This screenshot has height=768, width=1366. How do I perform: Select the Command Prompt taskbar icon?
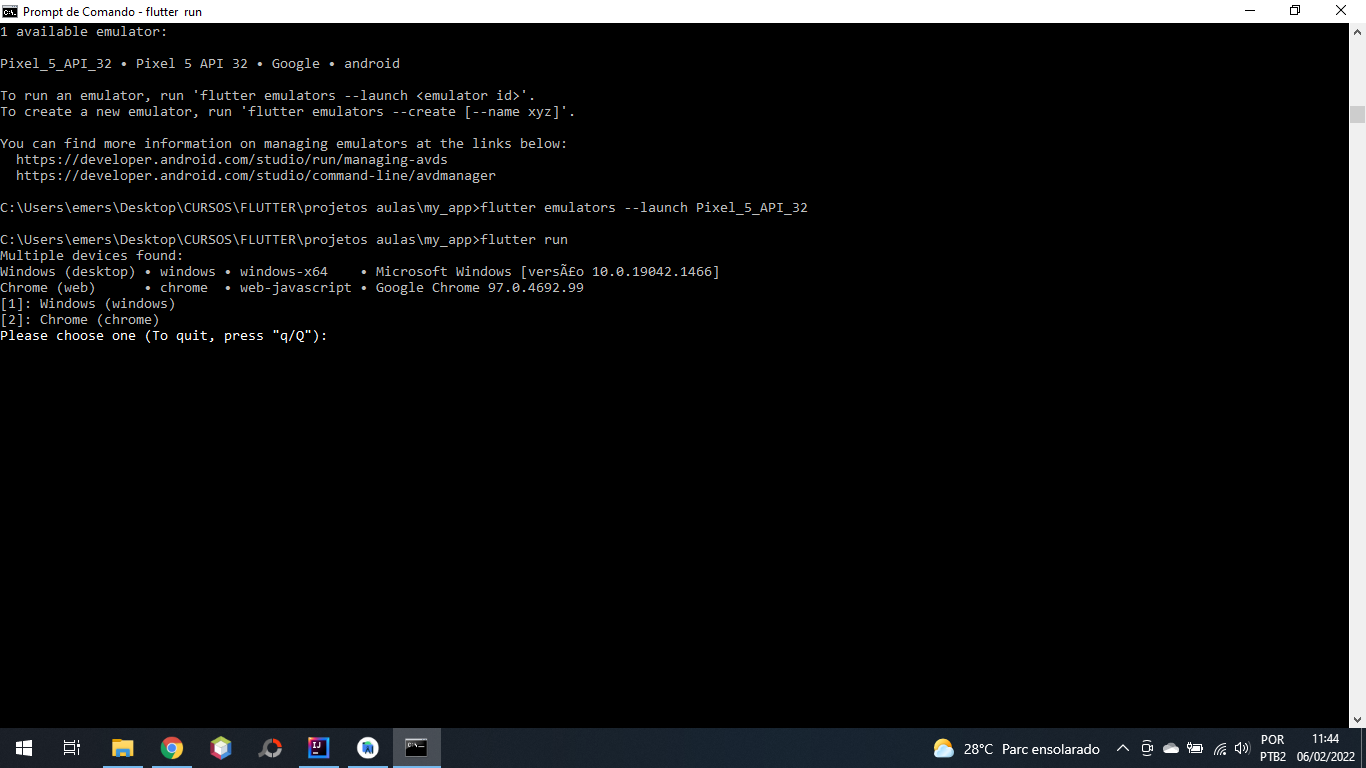[x=416, y=748]
